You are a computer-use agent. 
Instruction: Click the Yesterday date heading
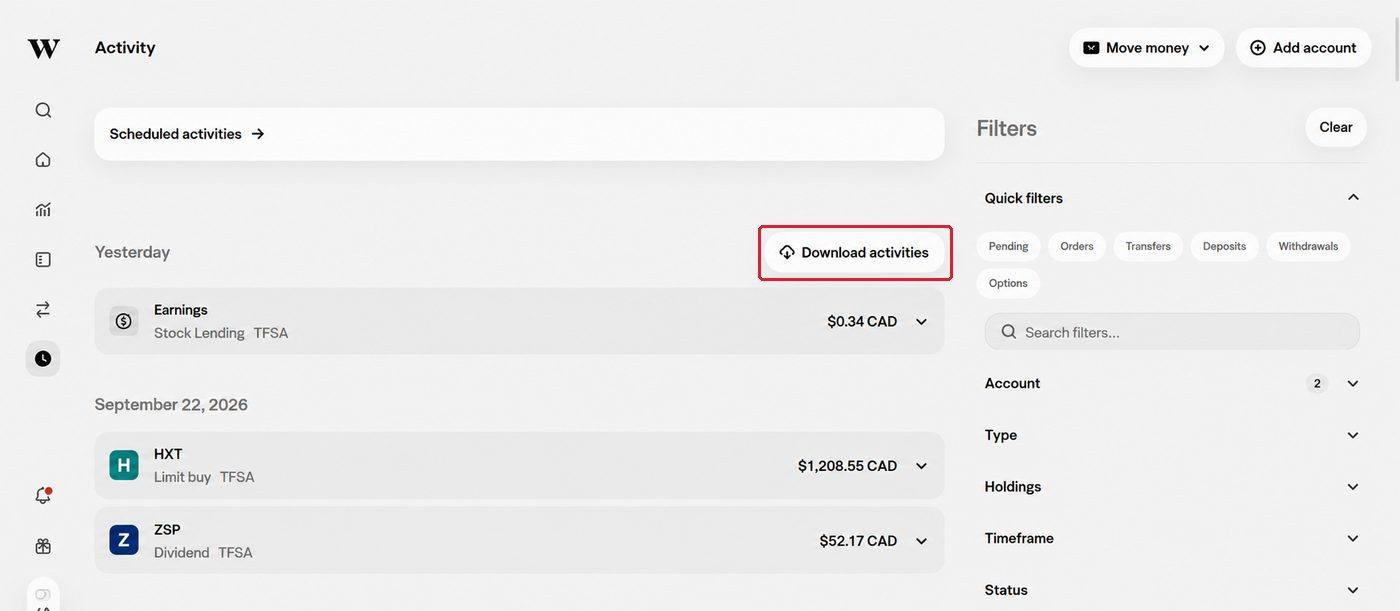pos(132,252)
